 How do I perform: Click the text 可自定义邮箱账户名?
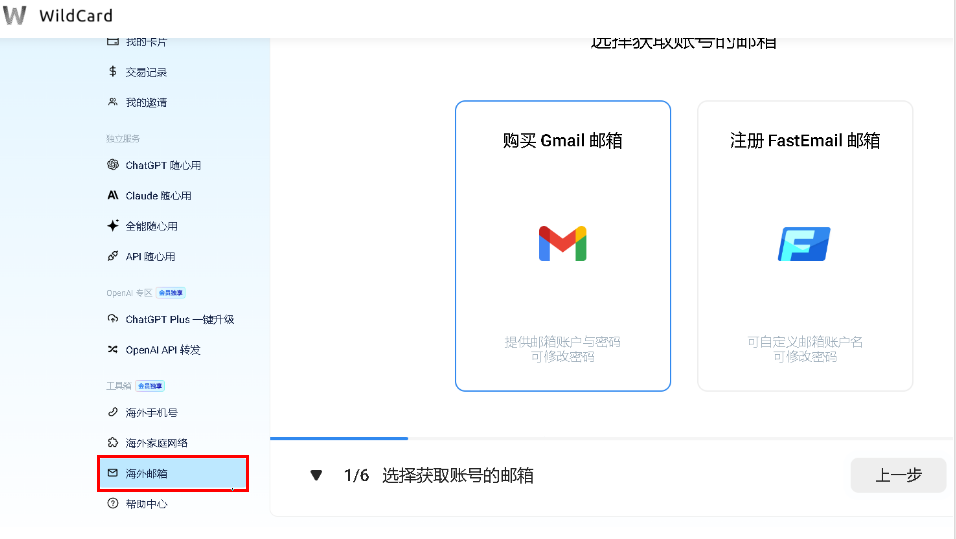805,341
